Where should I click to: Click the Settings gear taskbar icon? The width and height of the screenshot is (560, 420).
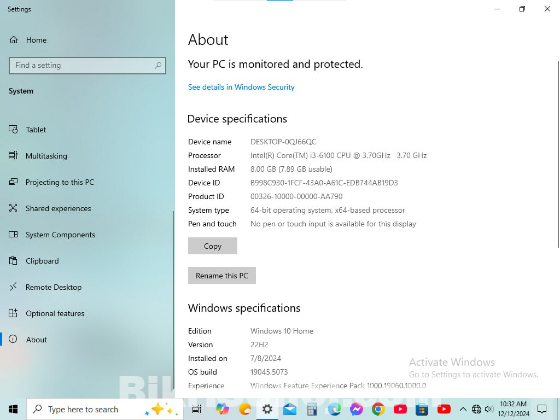[267, 409]
